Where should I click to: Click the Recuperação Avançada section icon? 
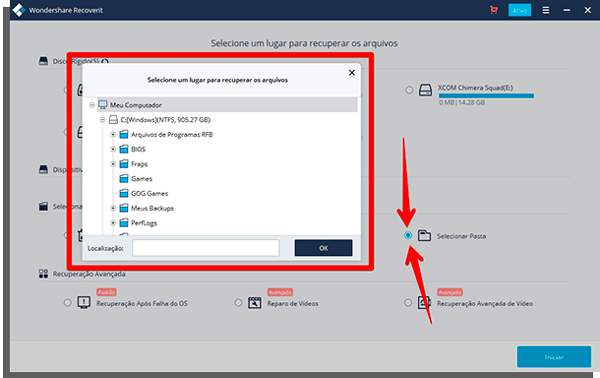43,274
